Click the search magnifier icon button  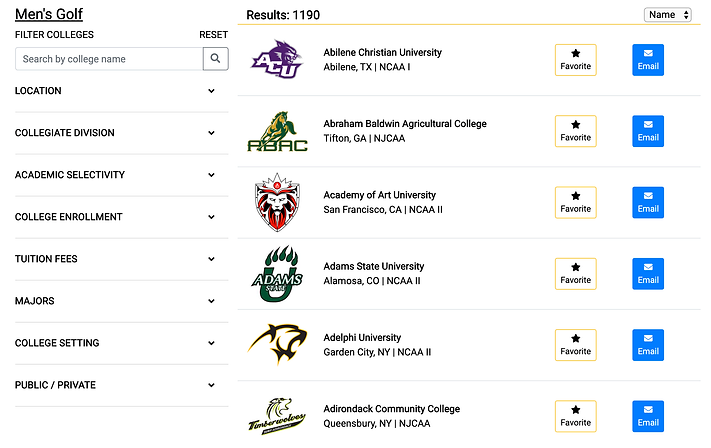pos(215,59)
